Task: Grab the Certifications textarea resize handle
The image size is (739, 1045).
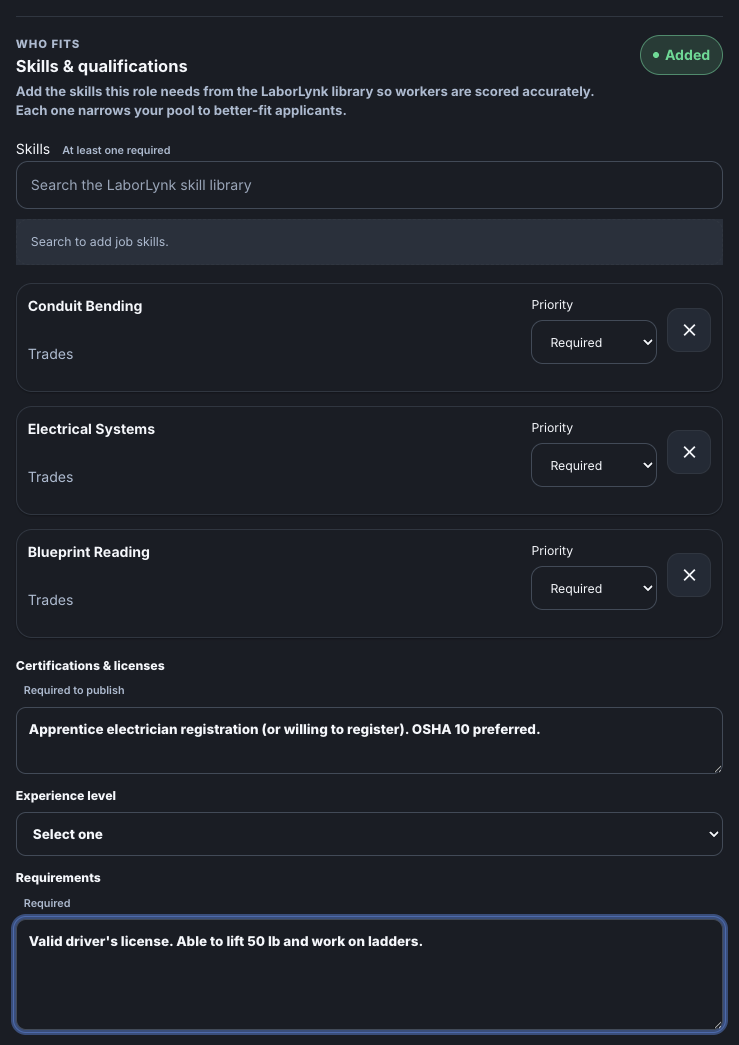Action: pos(717,768)
